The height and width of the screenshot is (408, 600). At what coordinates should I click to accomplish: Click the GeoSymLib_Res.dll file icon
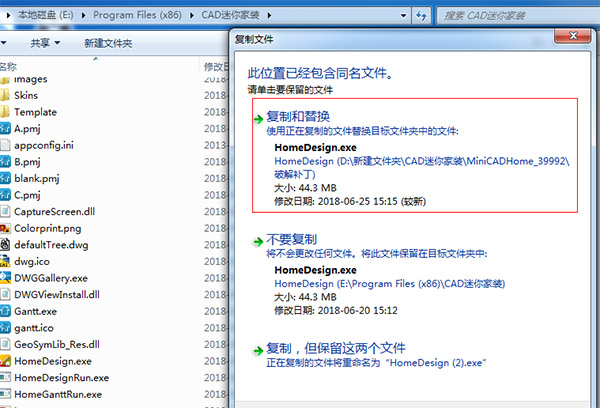(x=5, y=344)
